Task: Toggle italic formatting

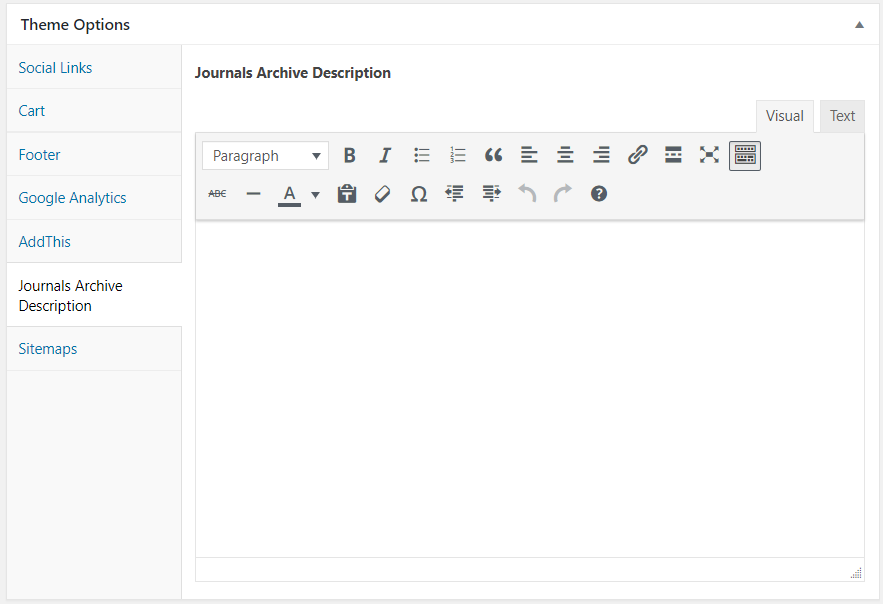Action: coord(385,155)
